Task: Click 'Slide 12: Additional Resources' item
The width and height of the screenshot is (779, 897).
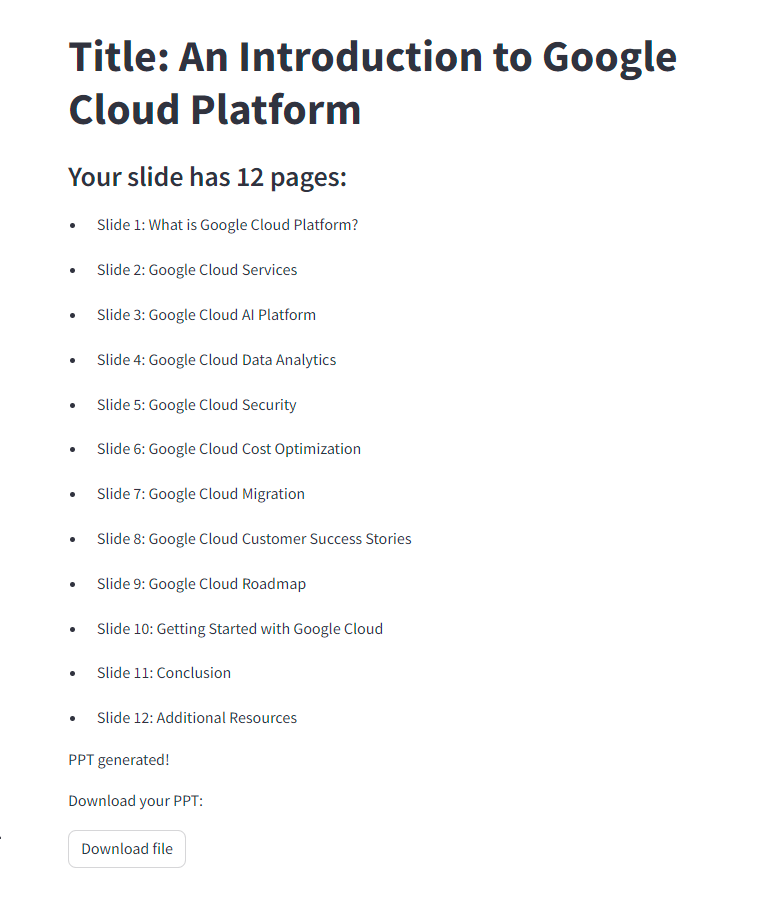Action: 197,718
